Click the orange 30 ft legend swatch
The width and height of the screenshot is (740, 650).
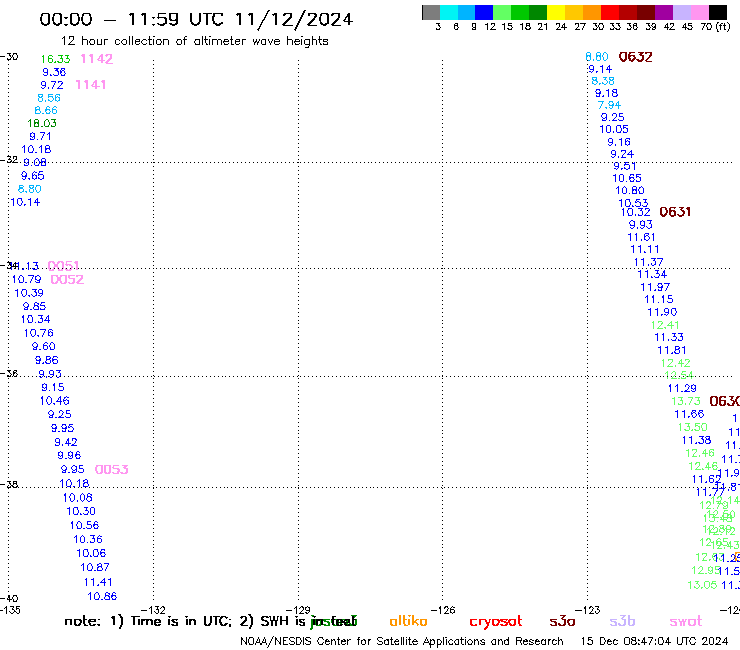click(592, 12)
